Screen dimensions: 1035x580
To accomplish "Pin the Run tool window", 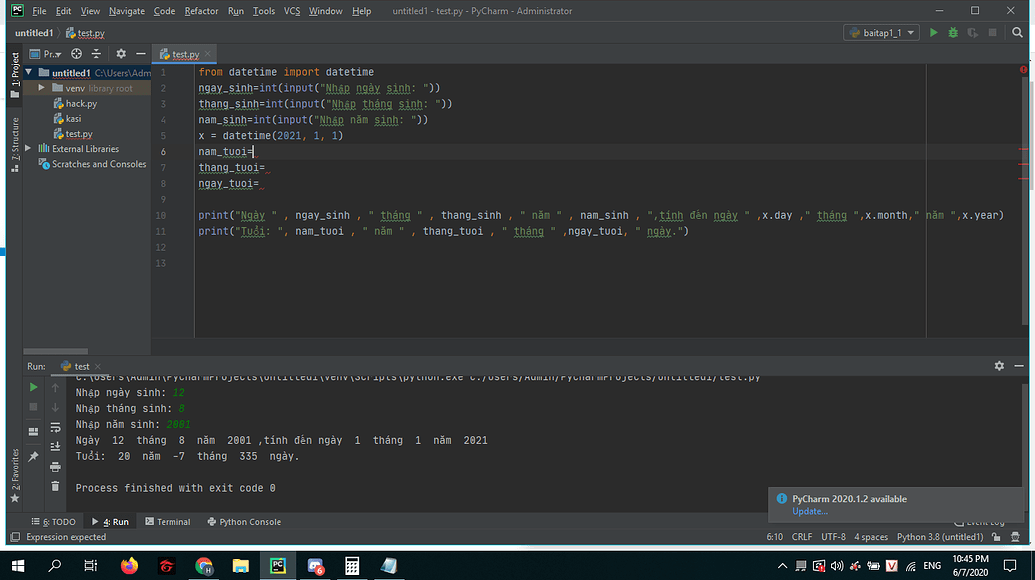I will [33, 455].
